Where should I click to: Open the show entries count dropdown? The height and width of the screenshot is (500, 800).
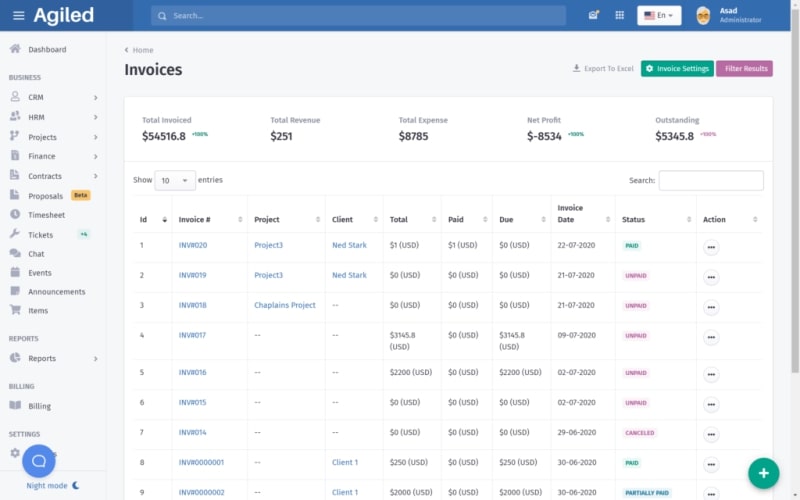point(175,181)
